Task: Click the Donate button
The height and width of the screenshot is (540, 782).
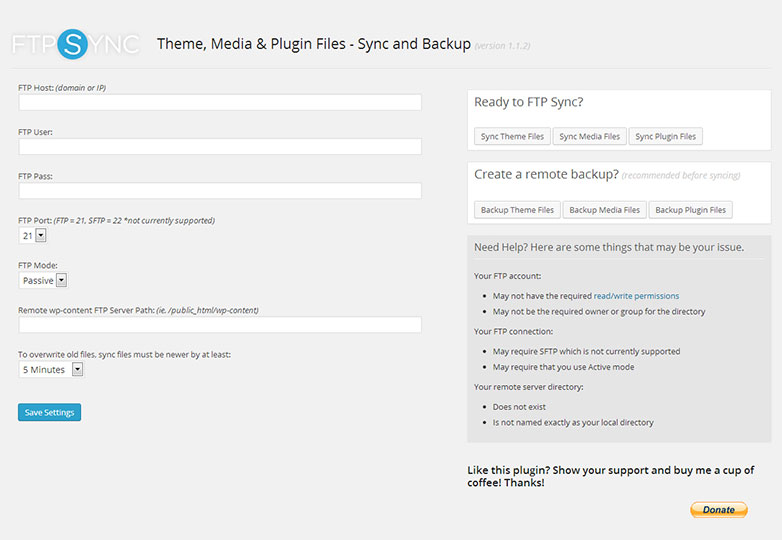Action: [x=719, y=510]
